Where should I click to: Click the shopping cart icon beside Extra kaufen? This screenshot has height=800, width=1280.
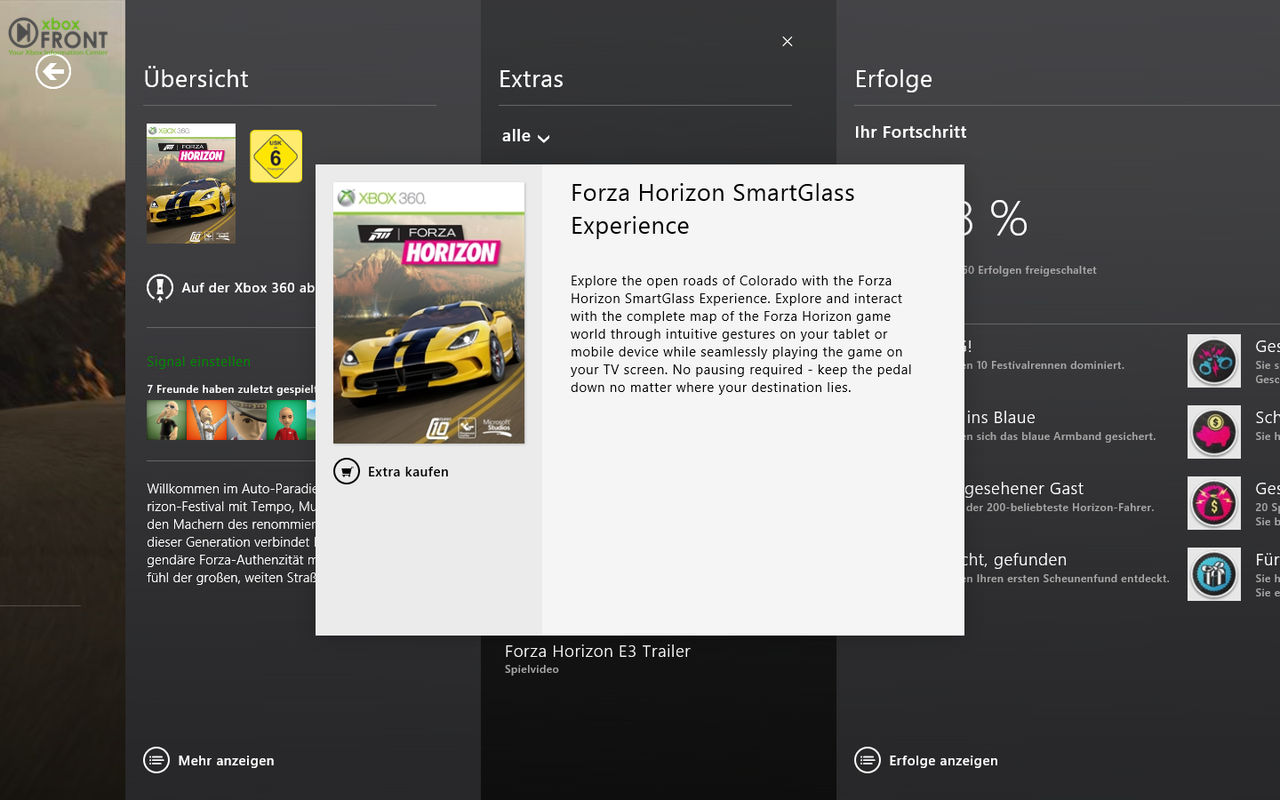tap(346, 471)
